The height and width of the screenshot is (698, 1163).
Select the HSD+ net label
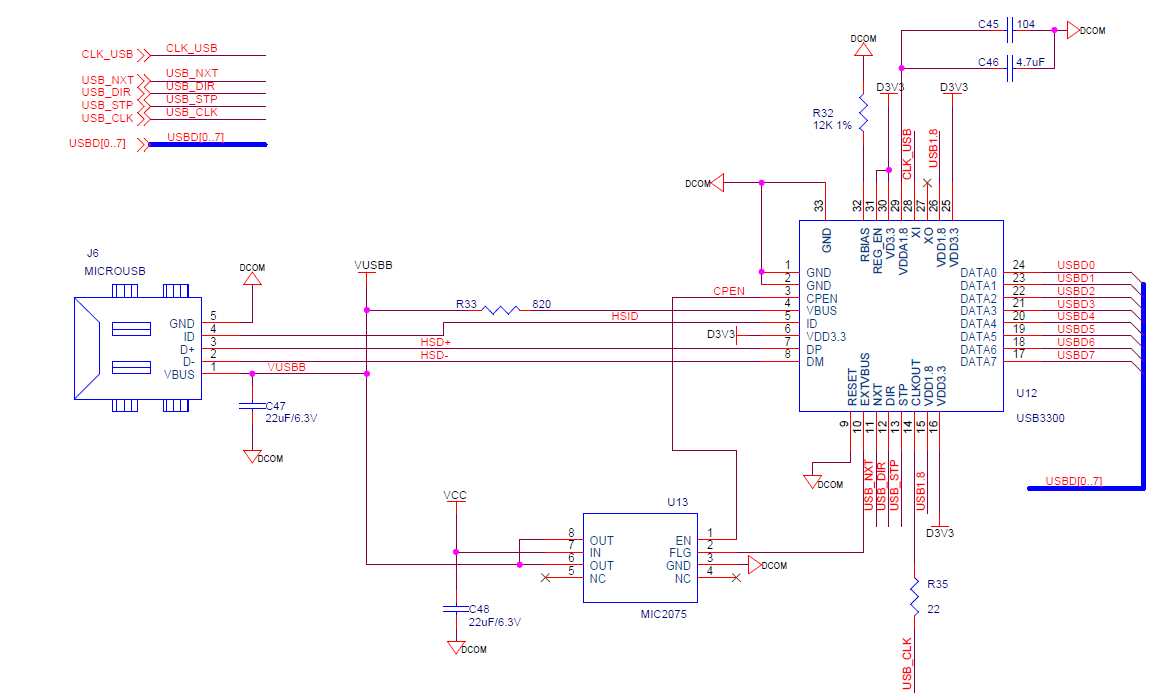point(435,343)
